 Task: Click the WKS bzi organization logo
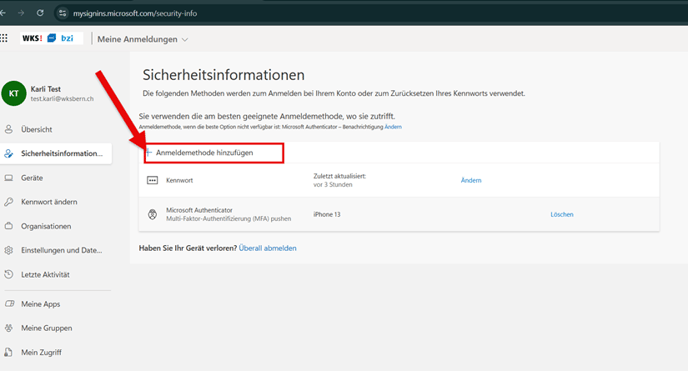coord(51,38)
